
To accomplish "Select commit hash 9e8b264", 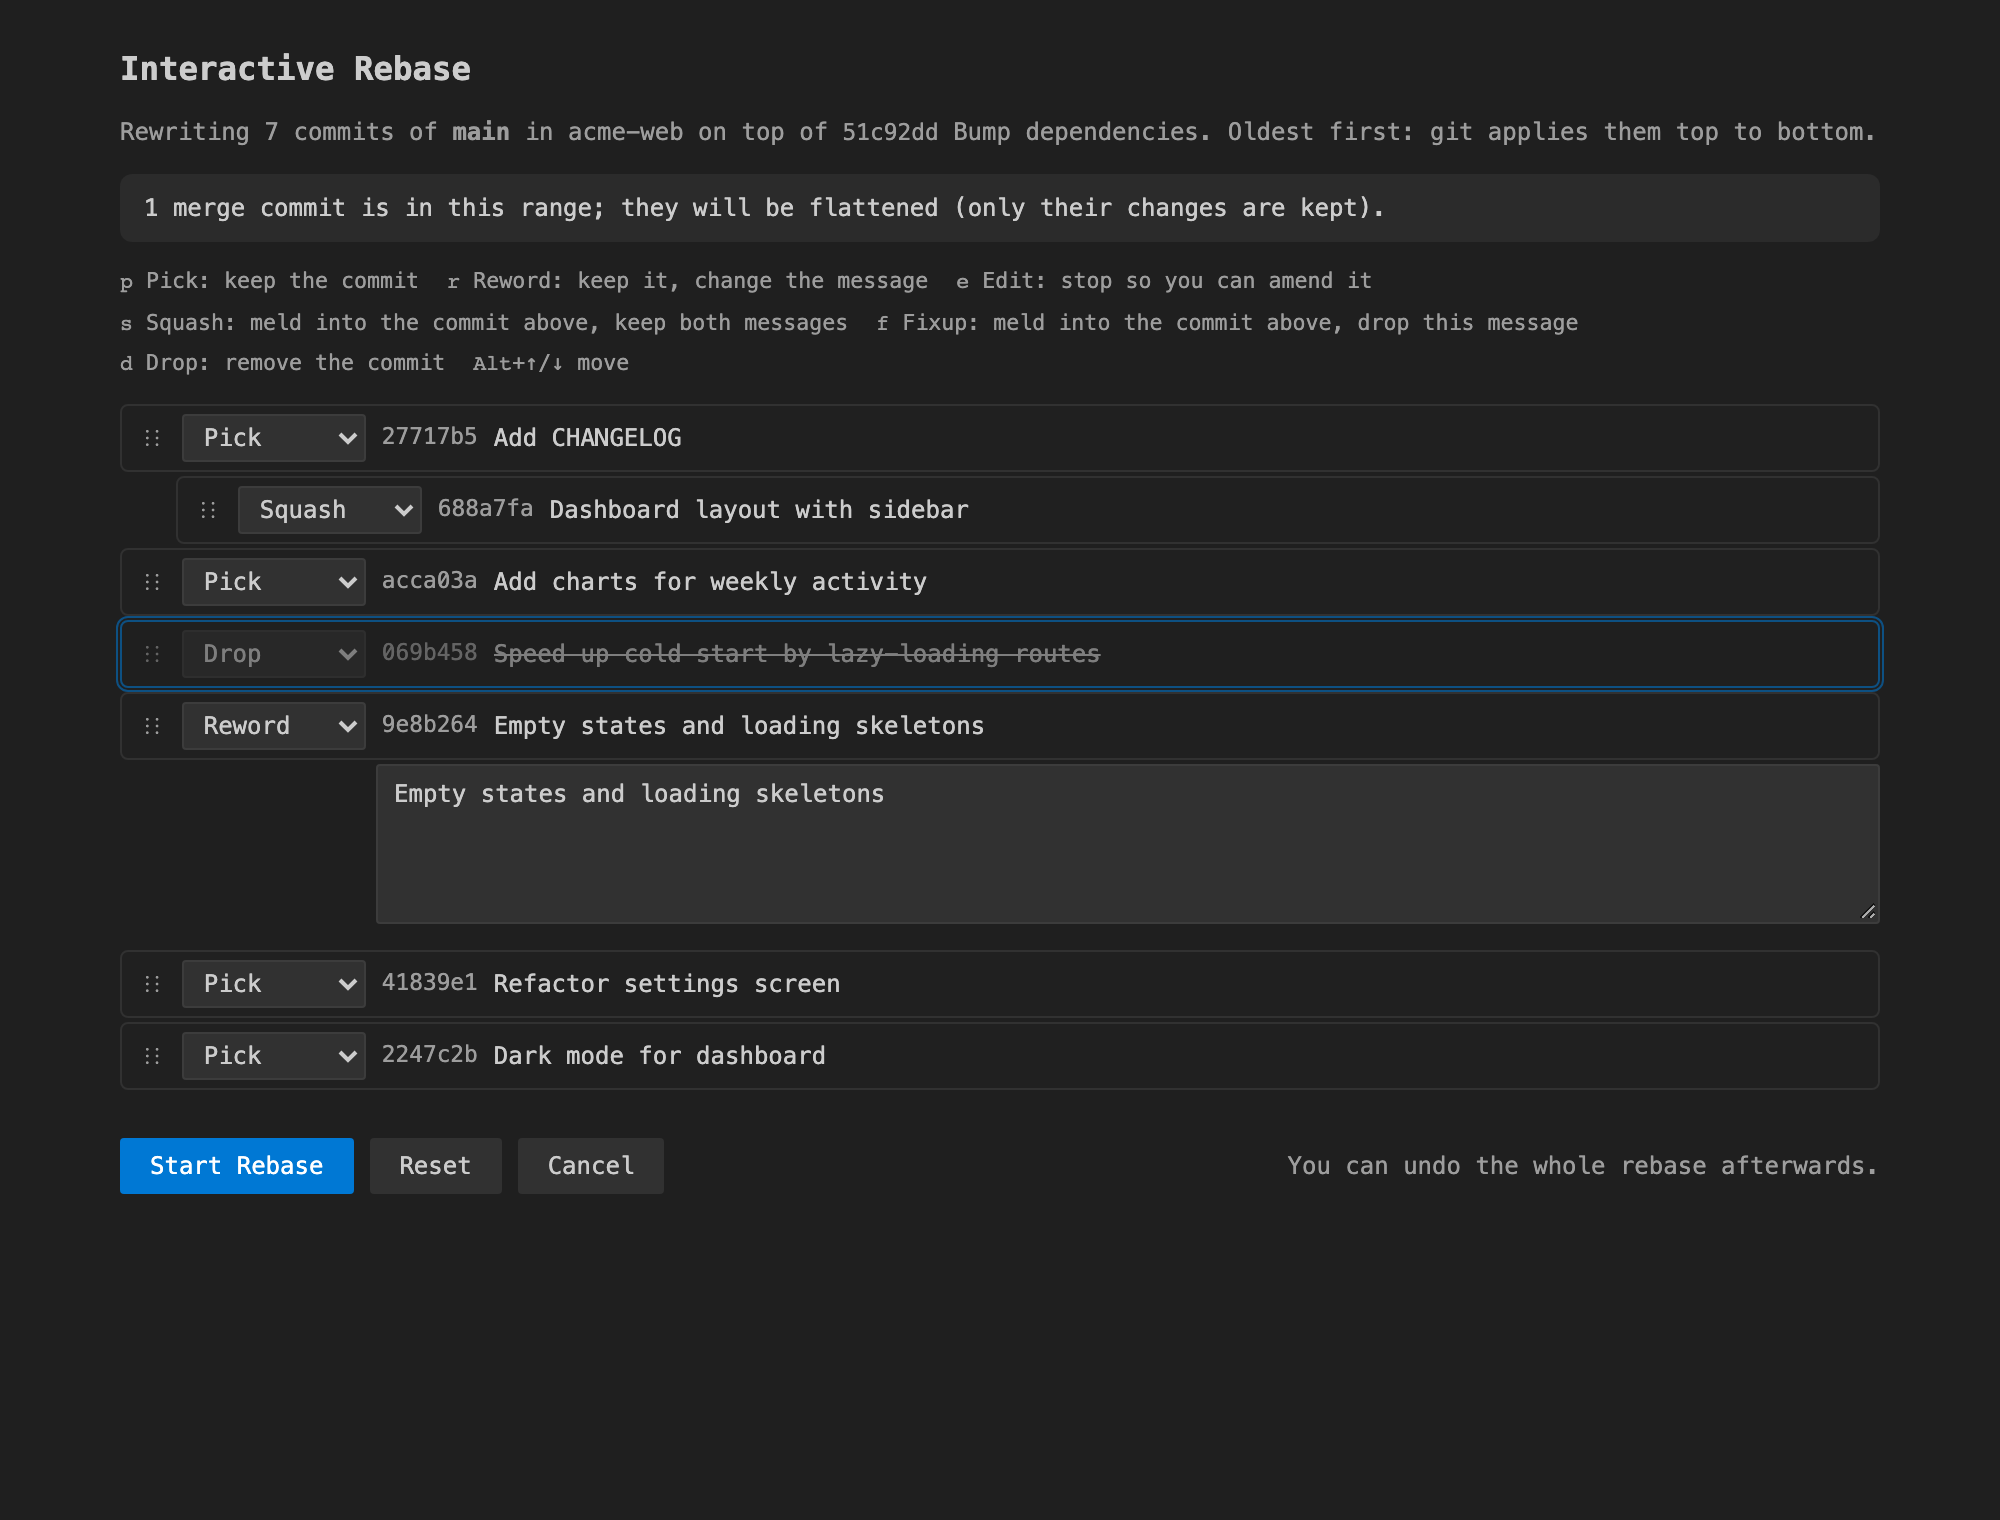I will [429, 725].
